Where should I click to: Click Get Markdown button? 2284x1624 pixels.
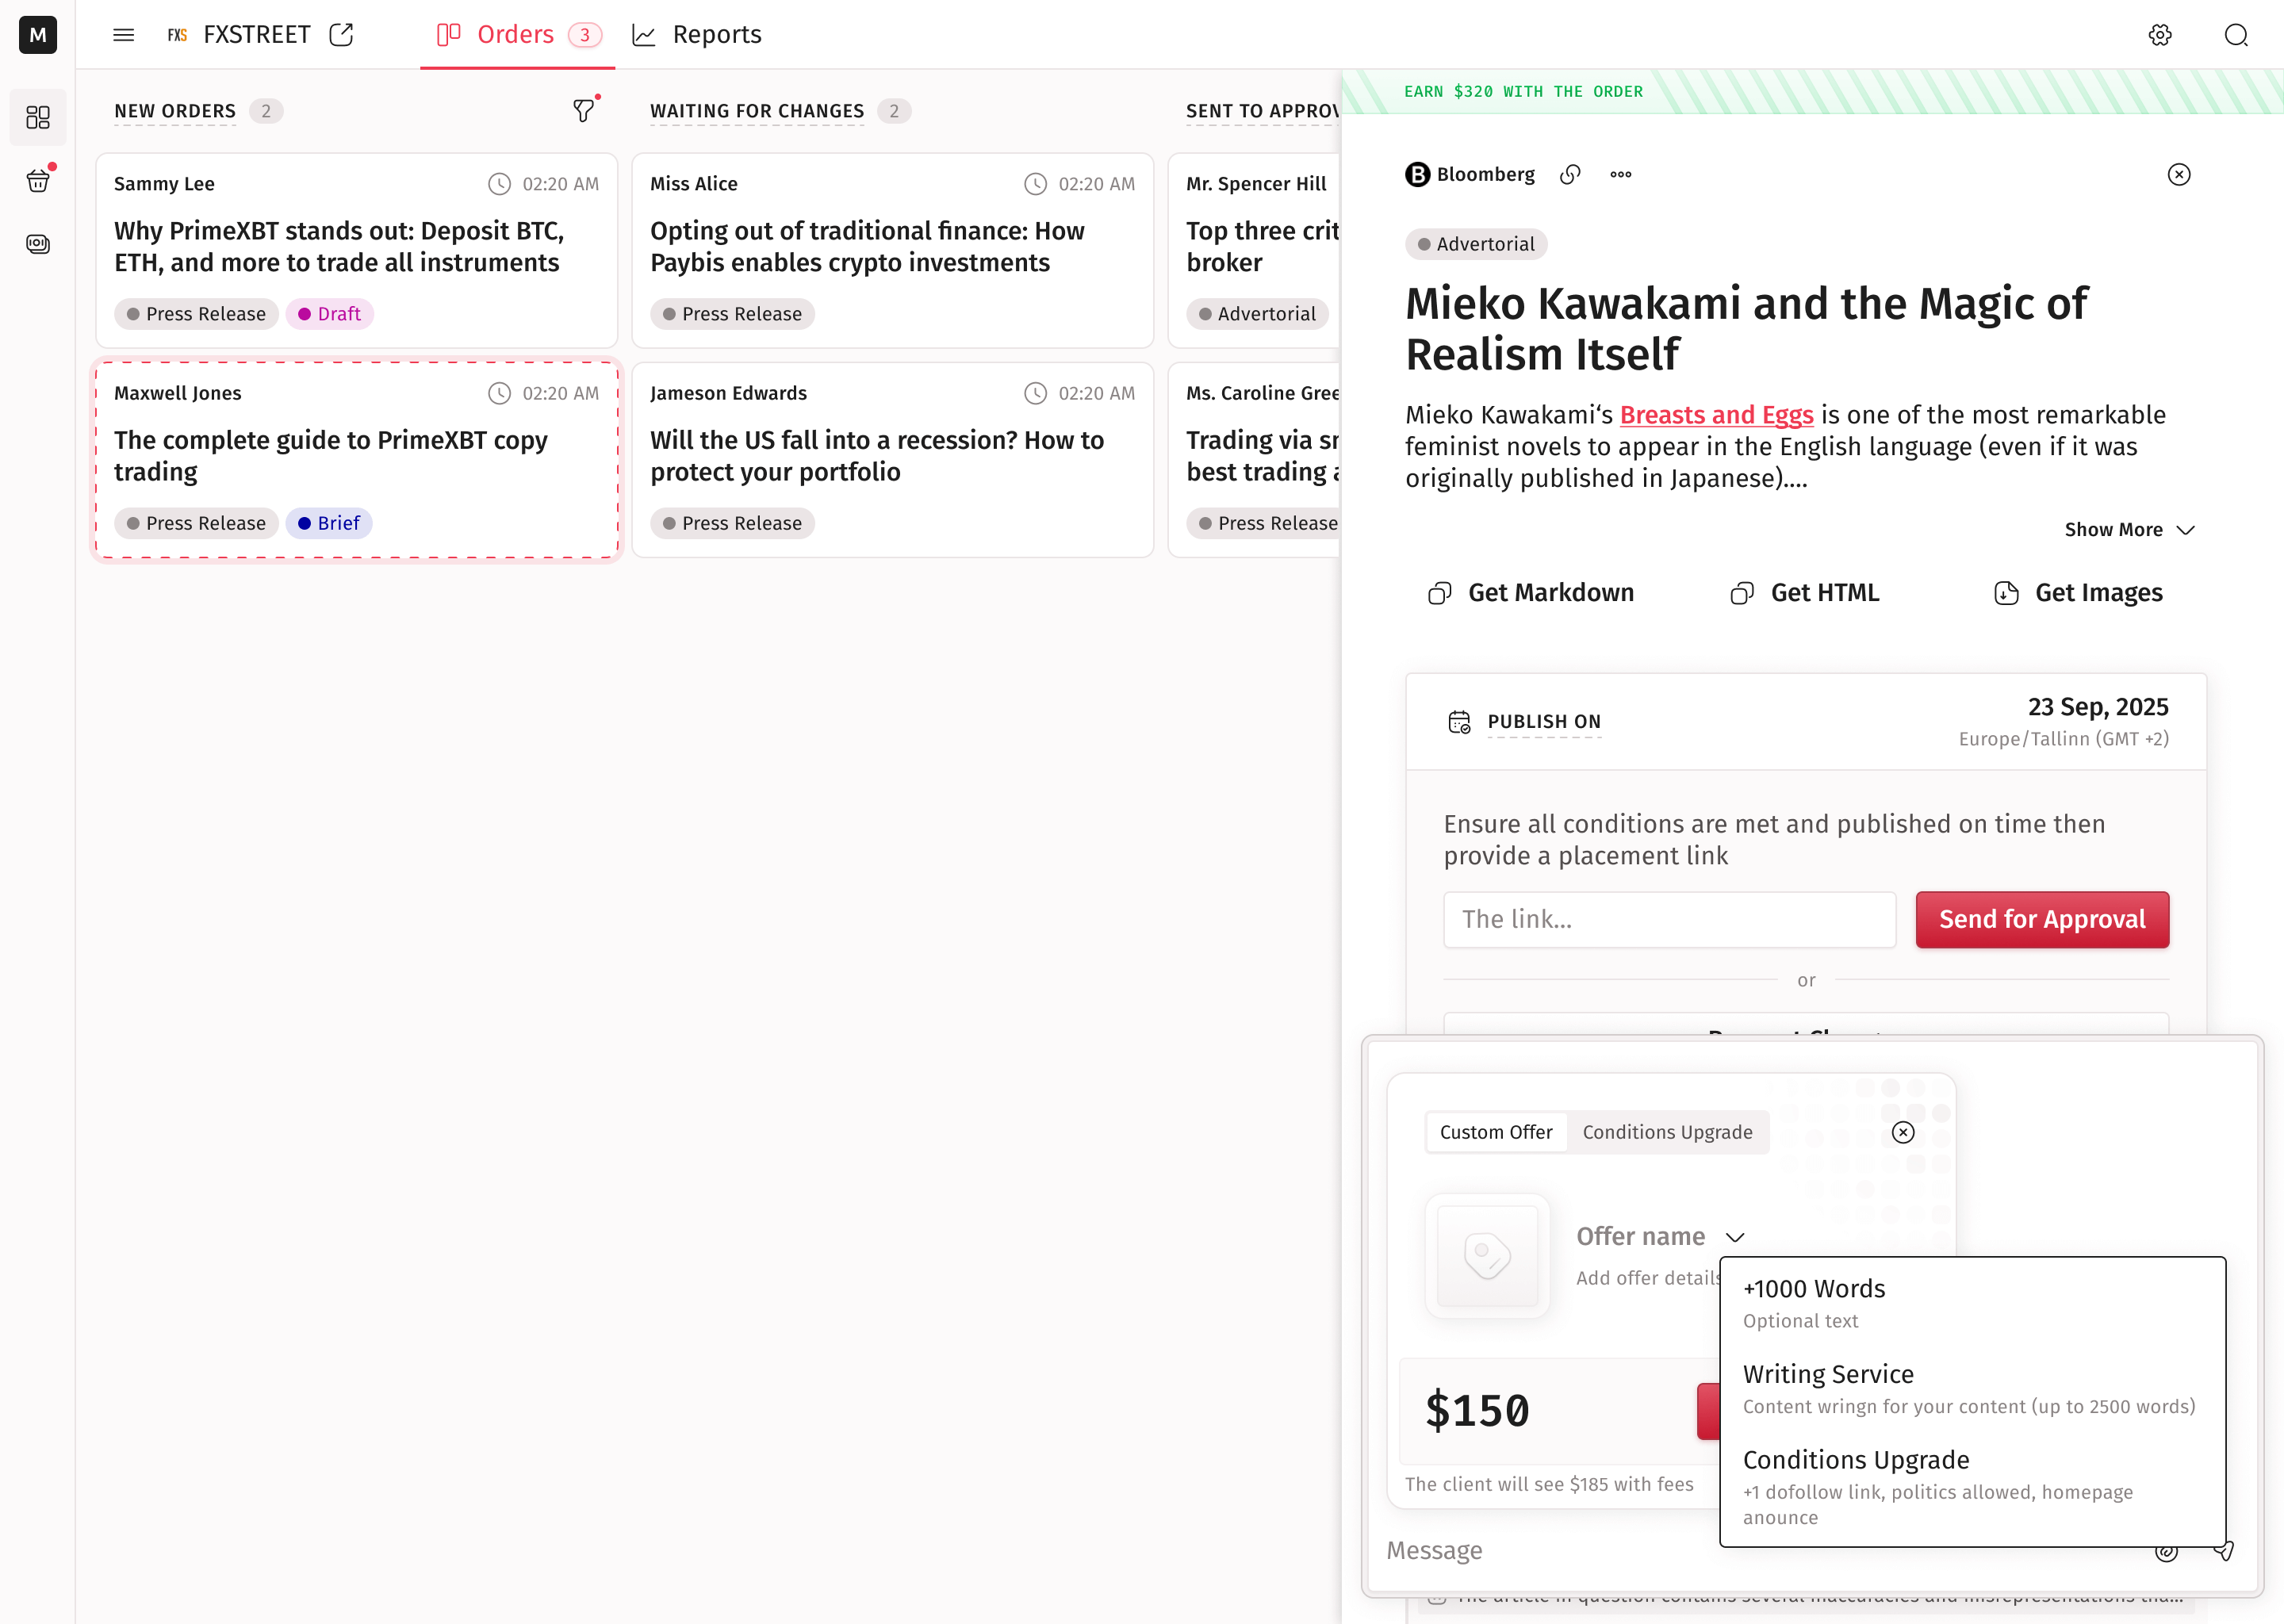[1531, 593]
